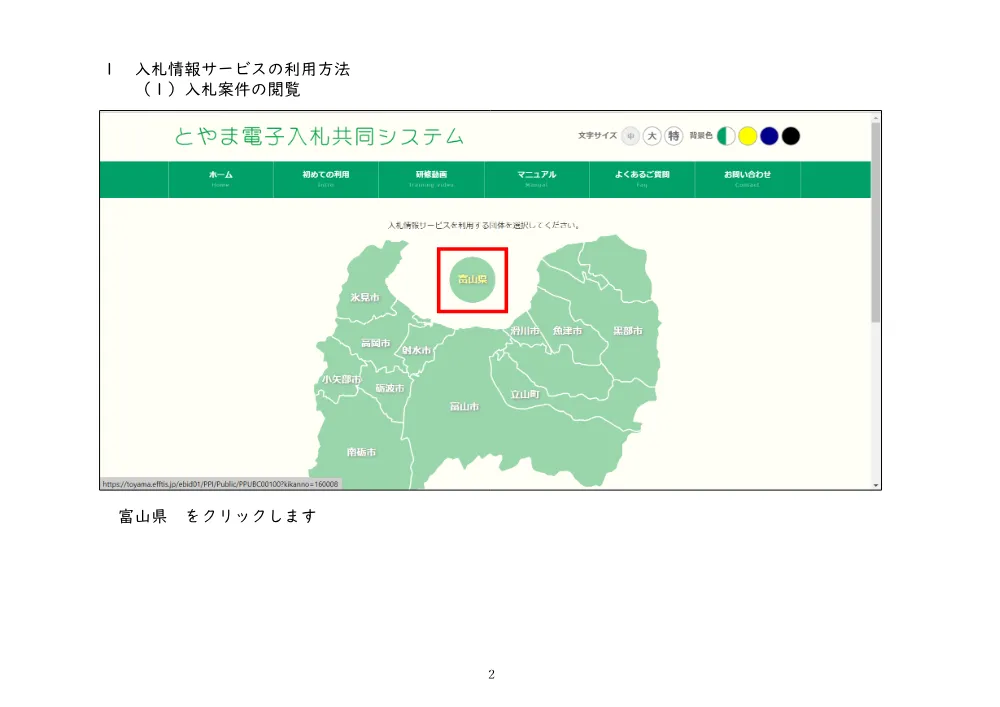1000x707 pixels.
Task: Select 砺波市 on the map
Action: (x=390, y=388)
